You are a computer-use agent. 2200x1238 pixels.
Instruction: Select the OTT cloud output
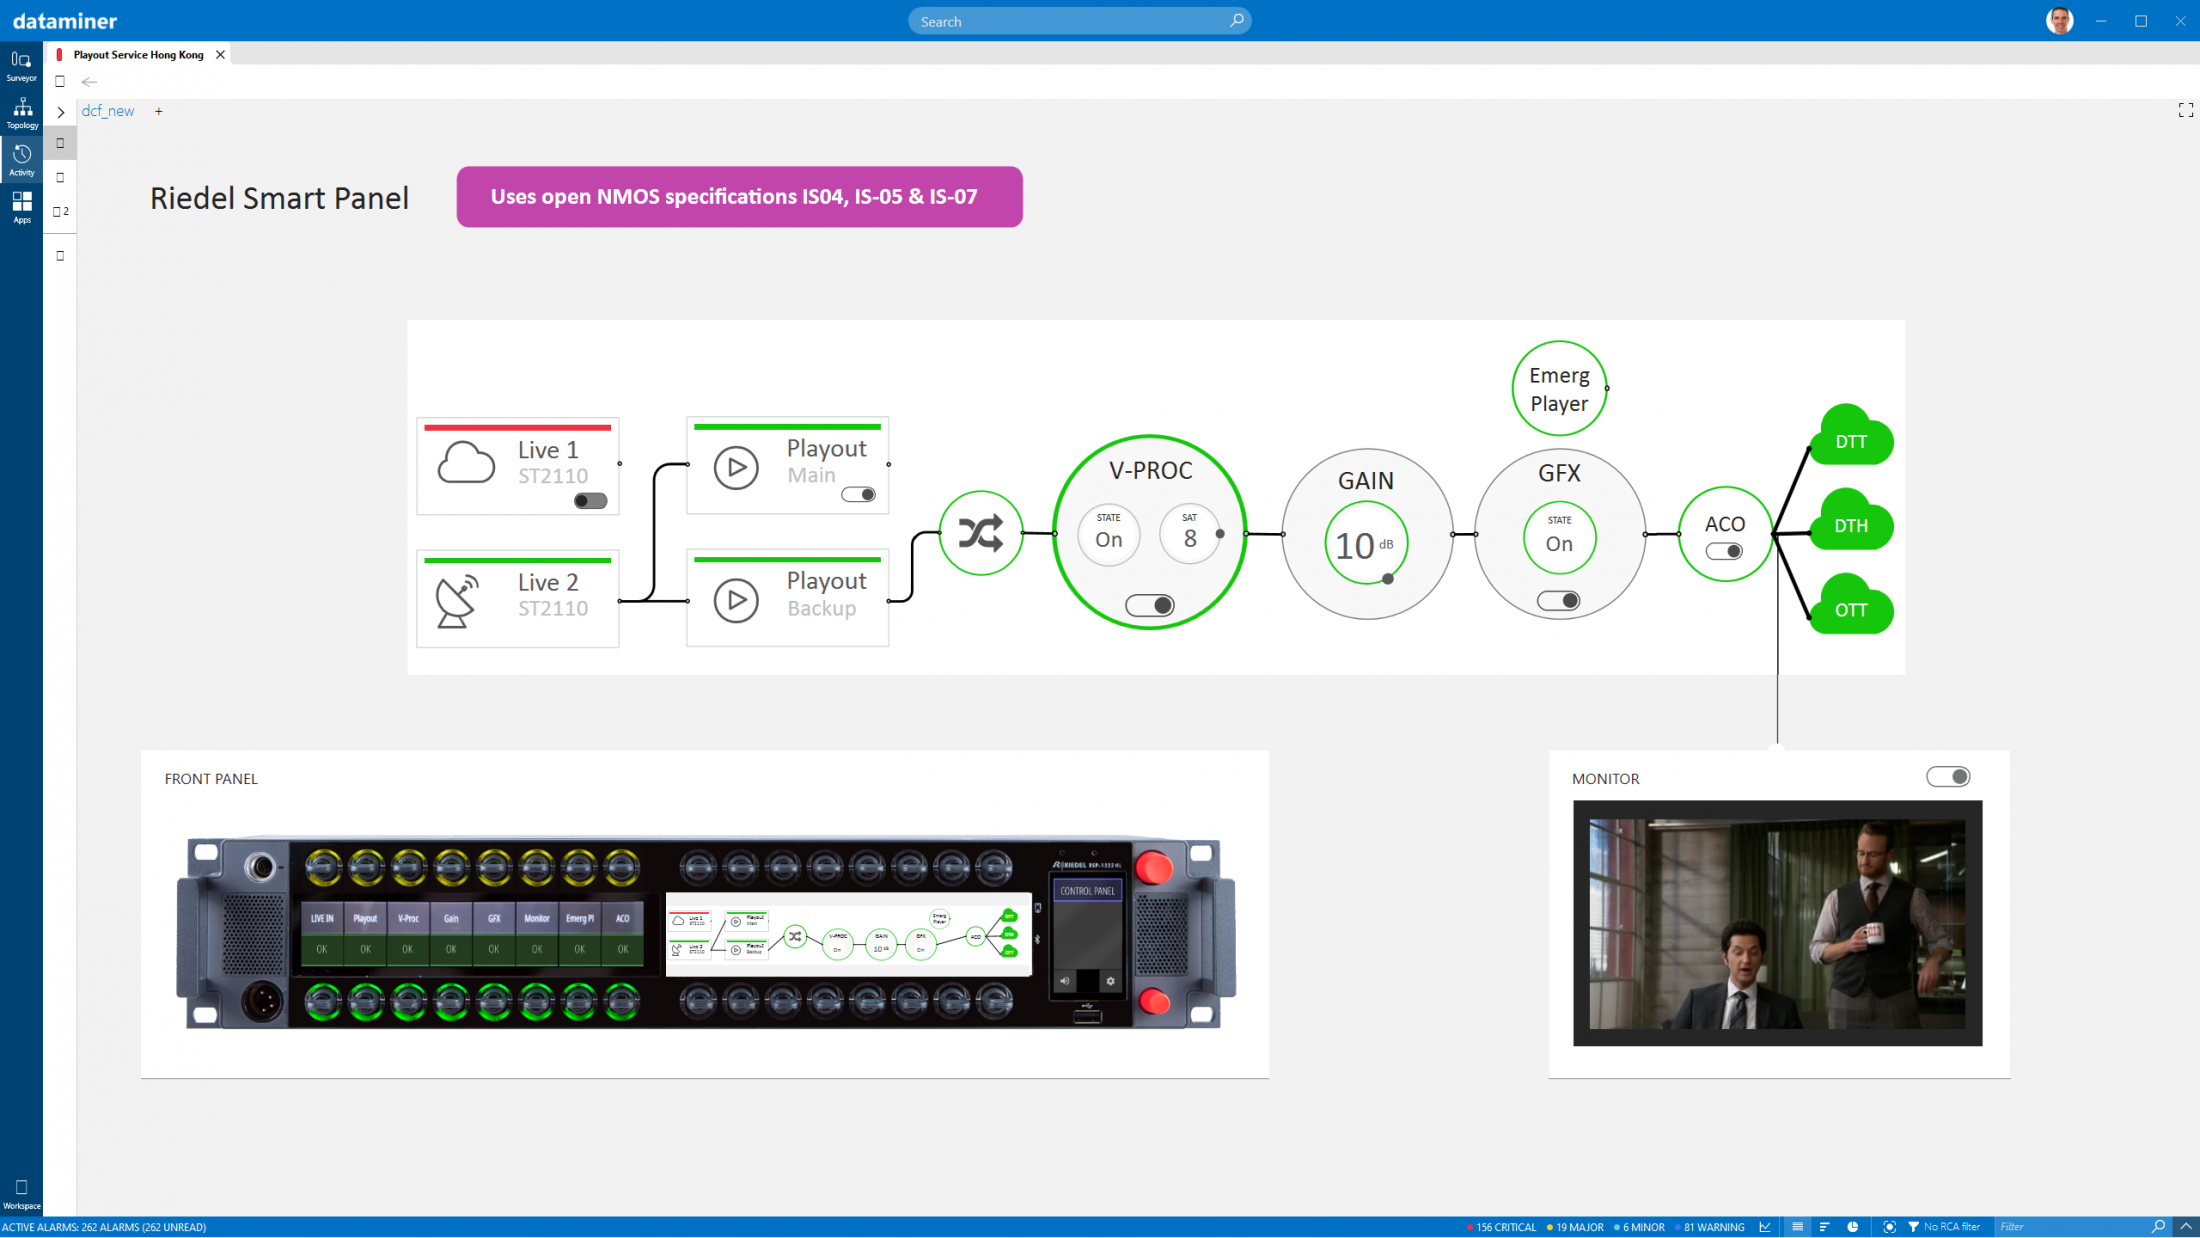point(1851,606)
